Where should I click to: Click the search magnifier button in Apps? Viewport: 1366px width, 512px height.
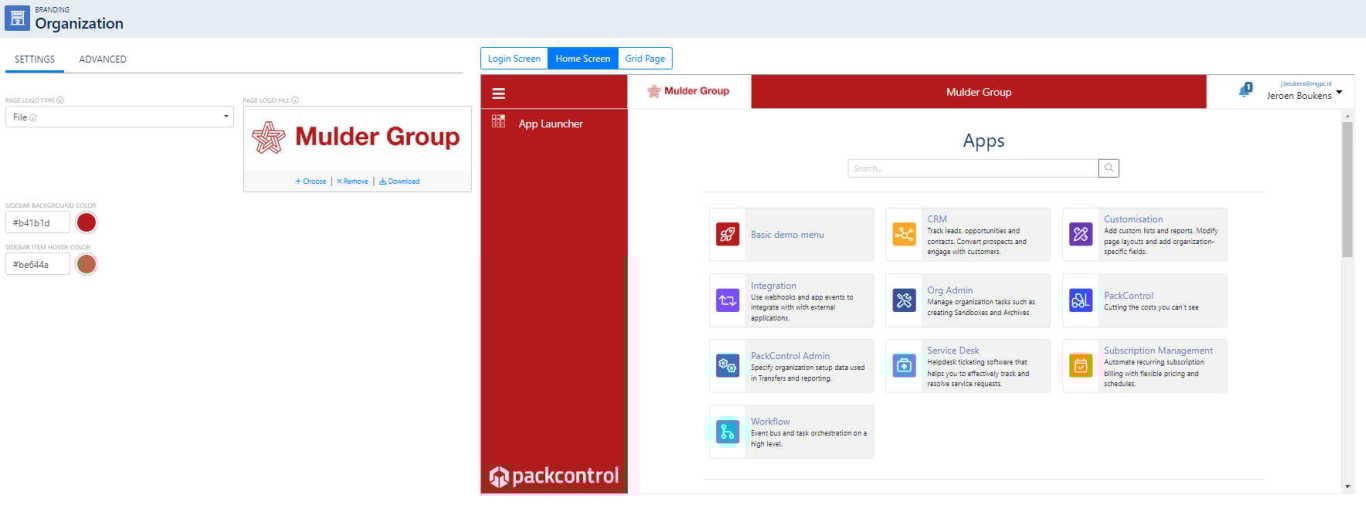(x=1108, y=169)
